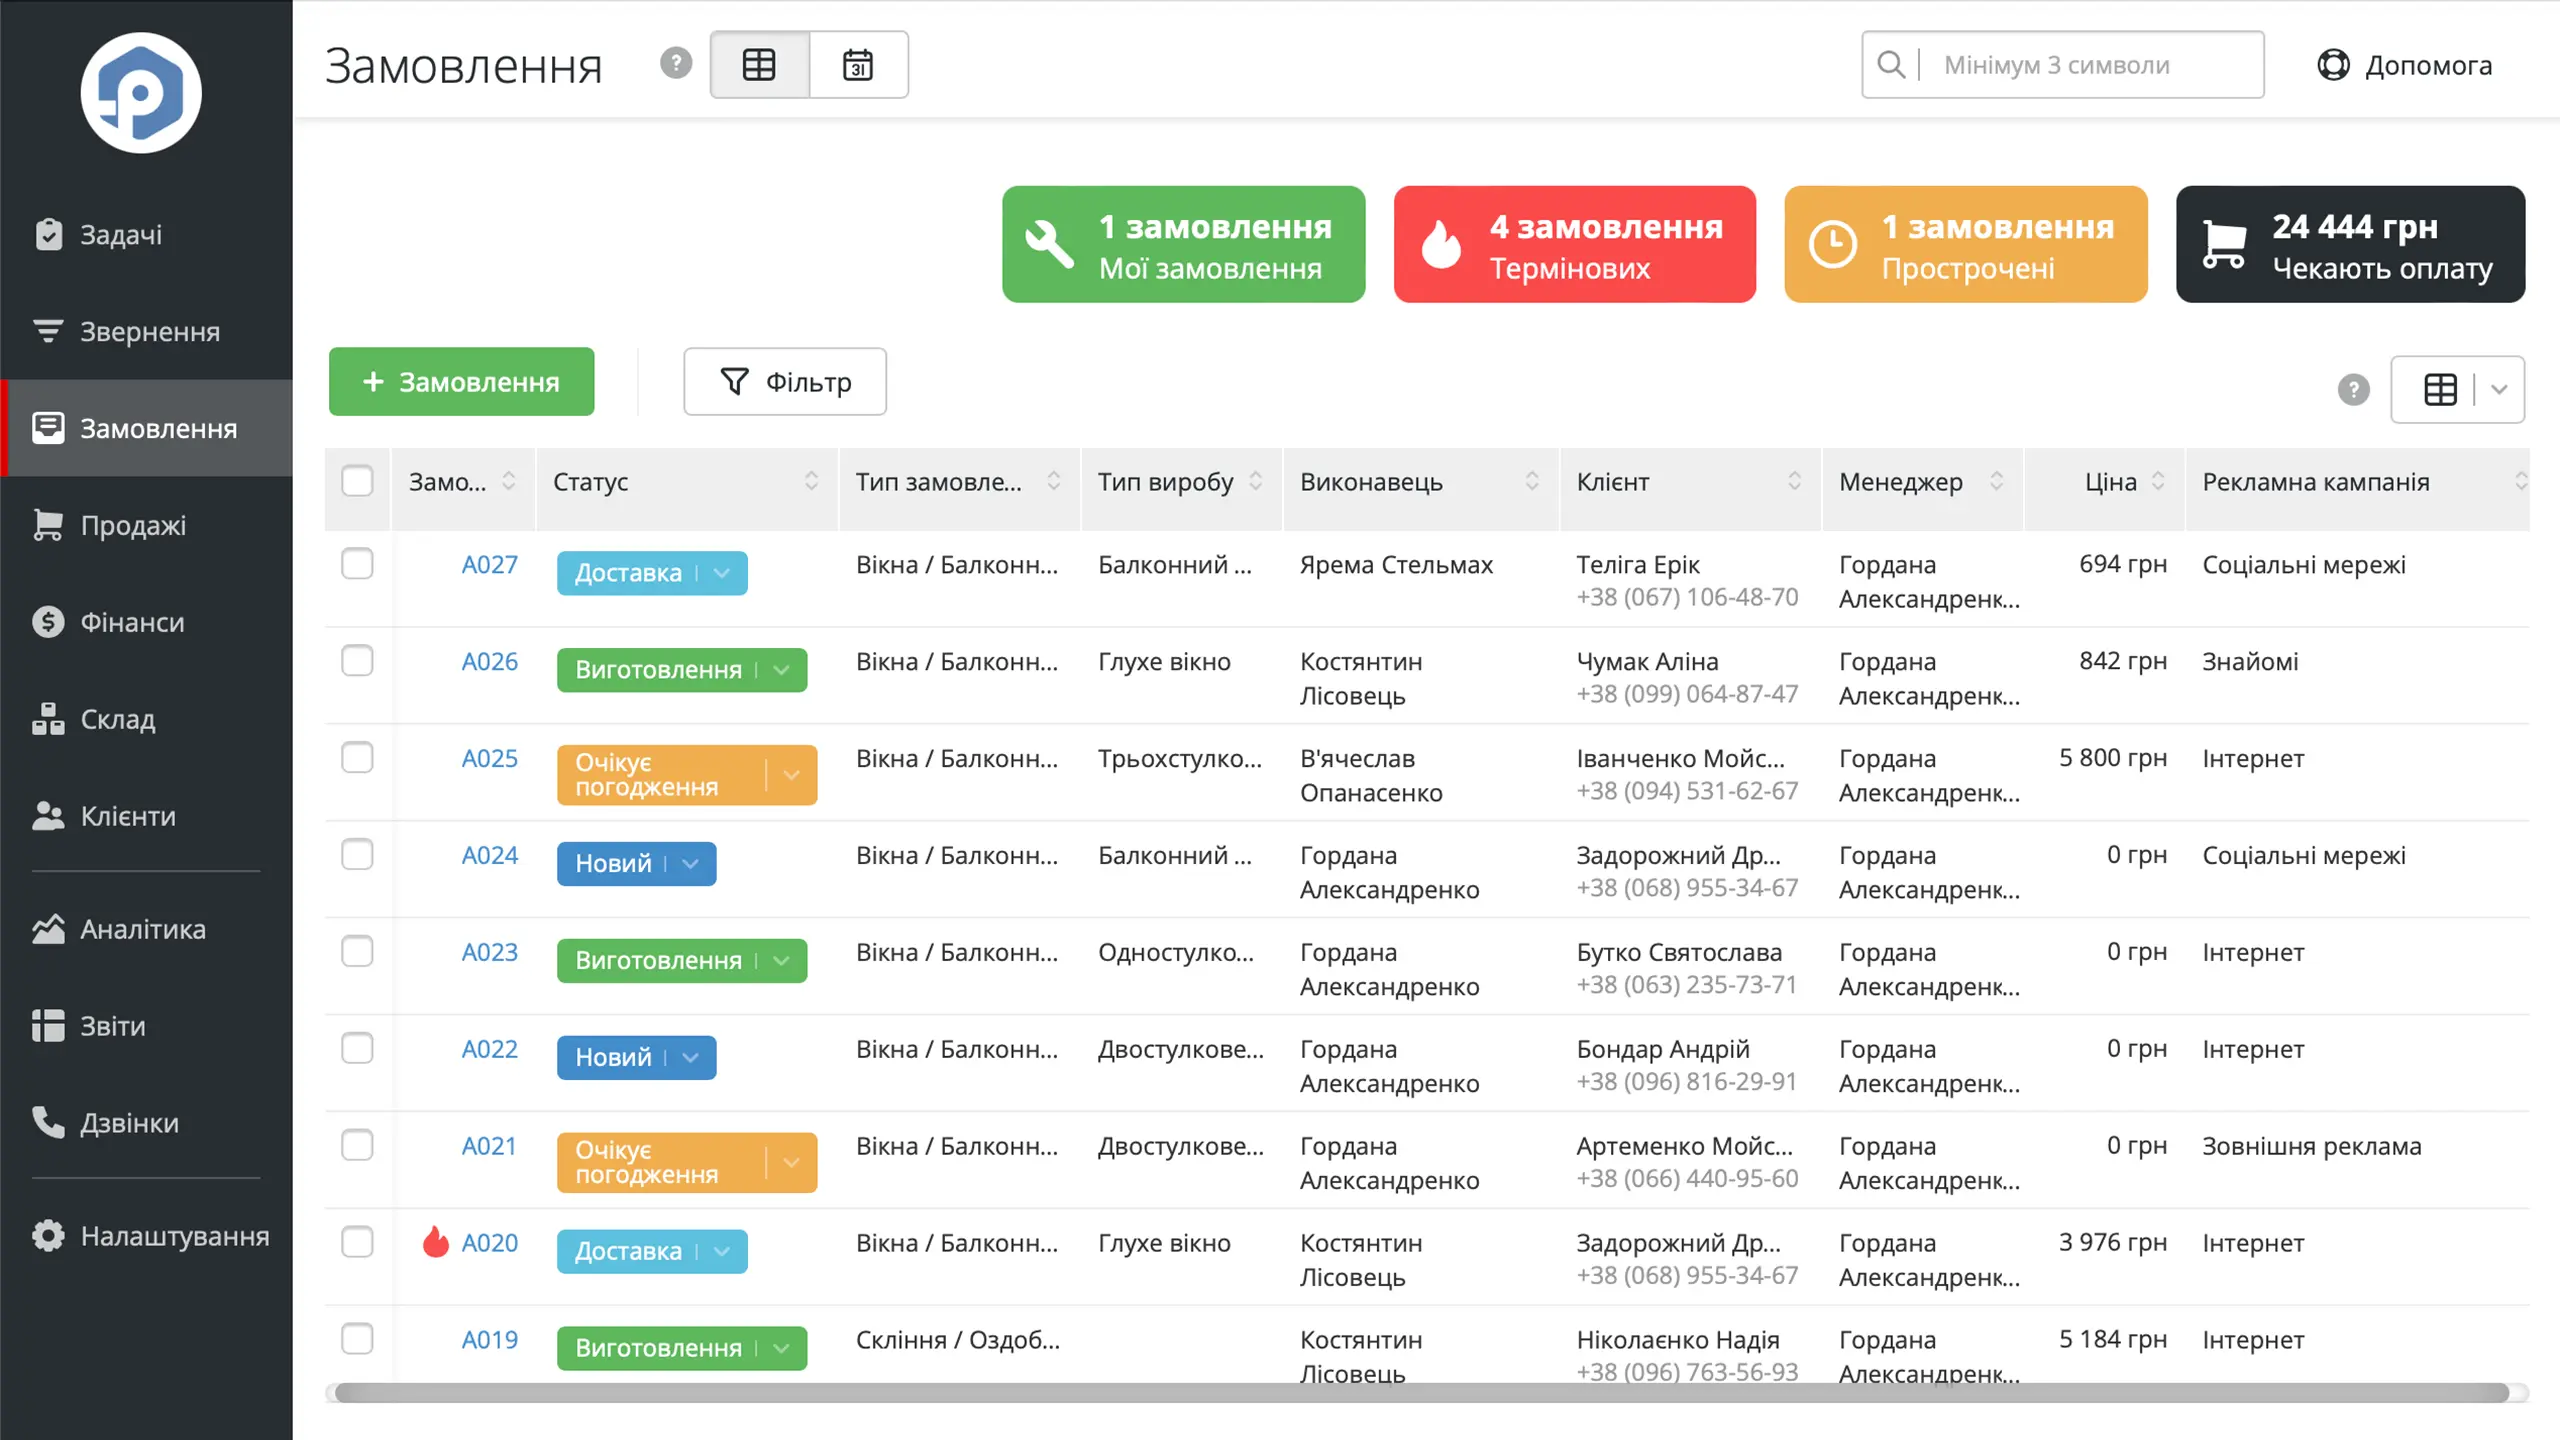Open order link A019
2560x1440 pixels.
[x=489, y=1340]
